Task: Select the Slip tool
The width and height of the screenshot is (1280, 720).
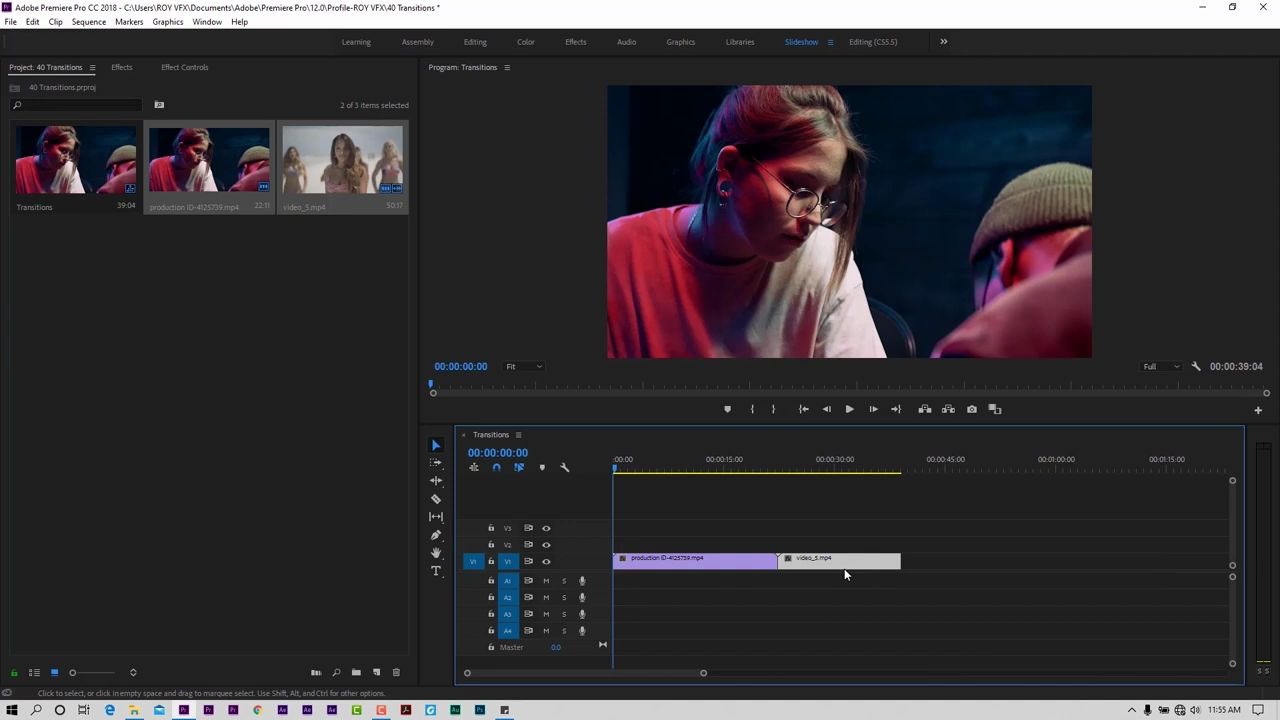Action: [436, 517]
